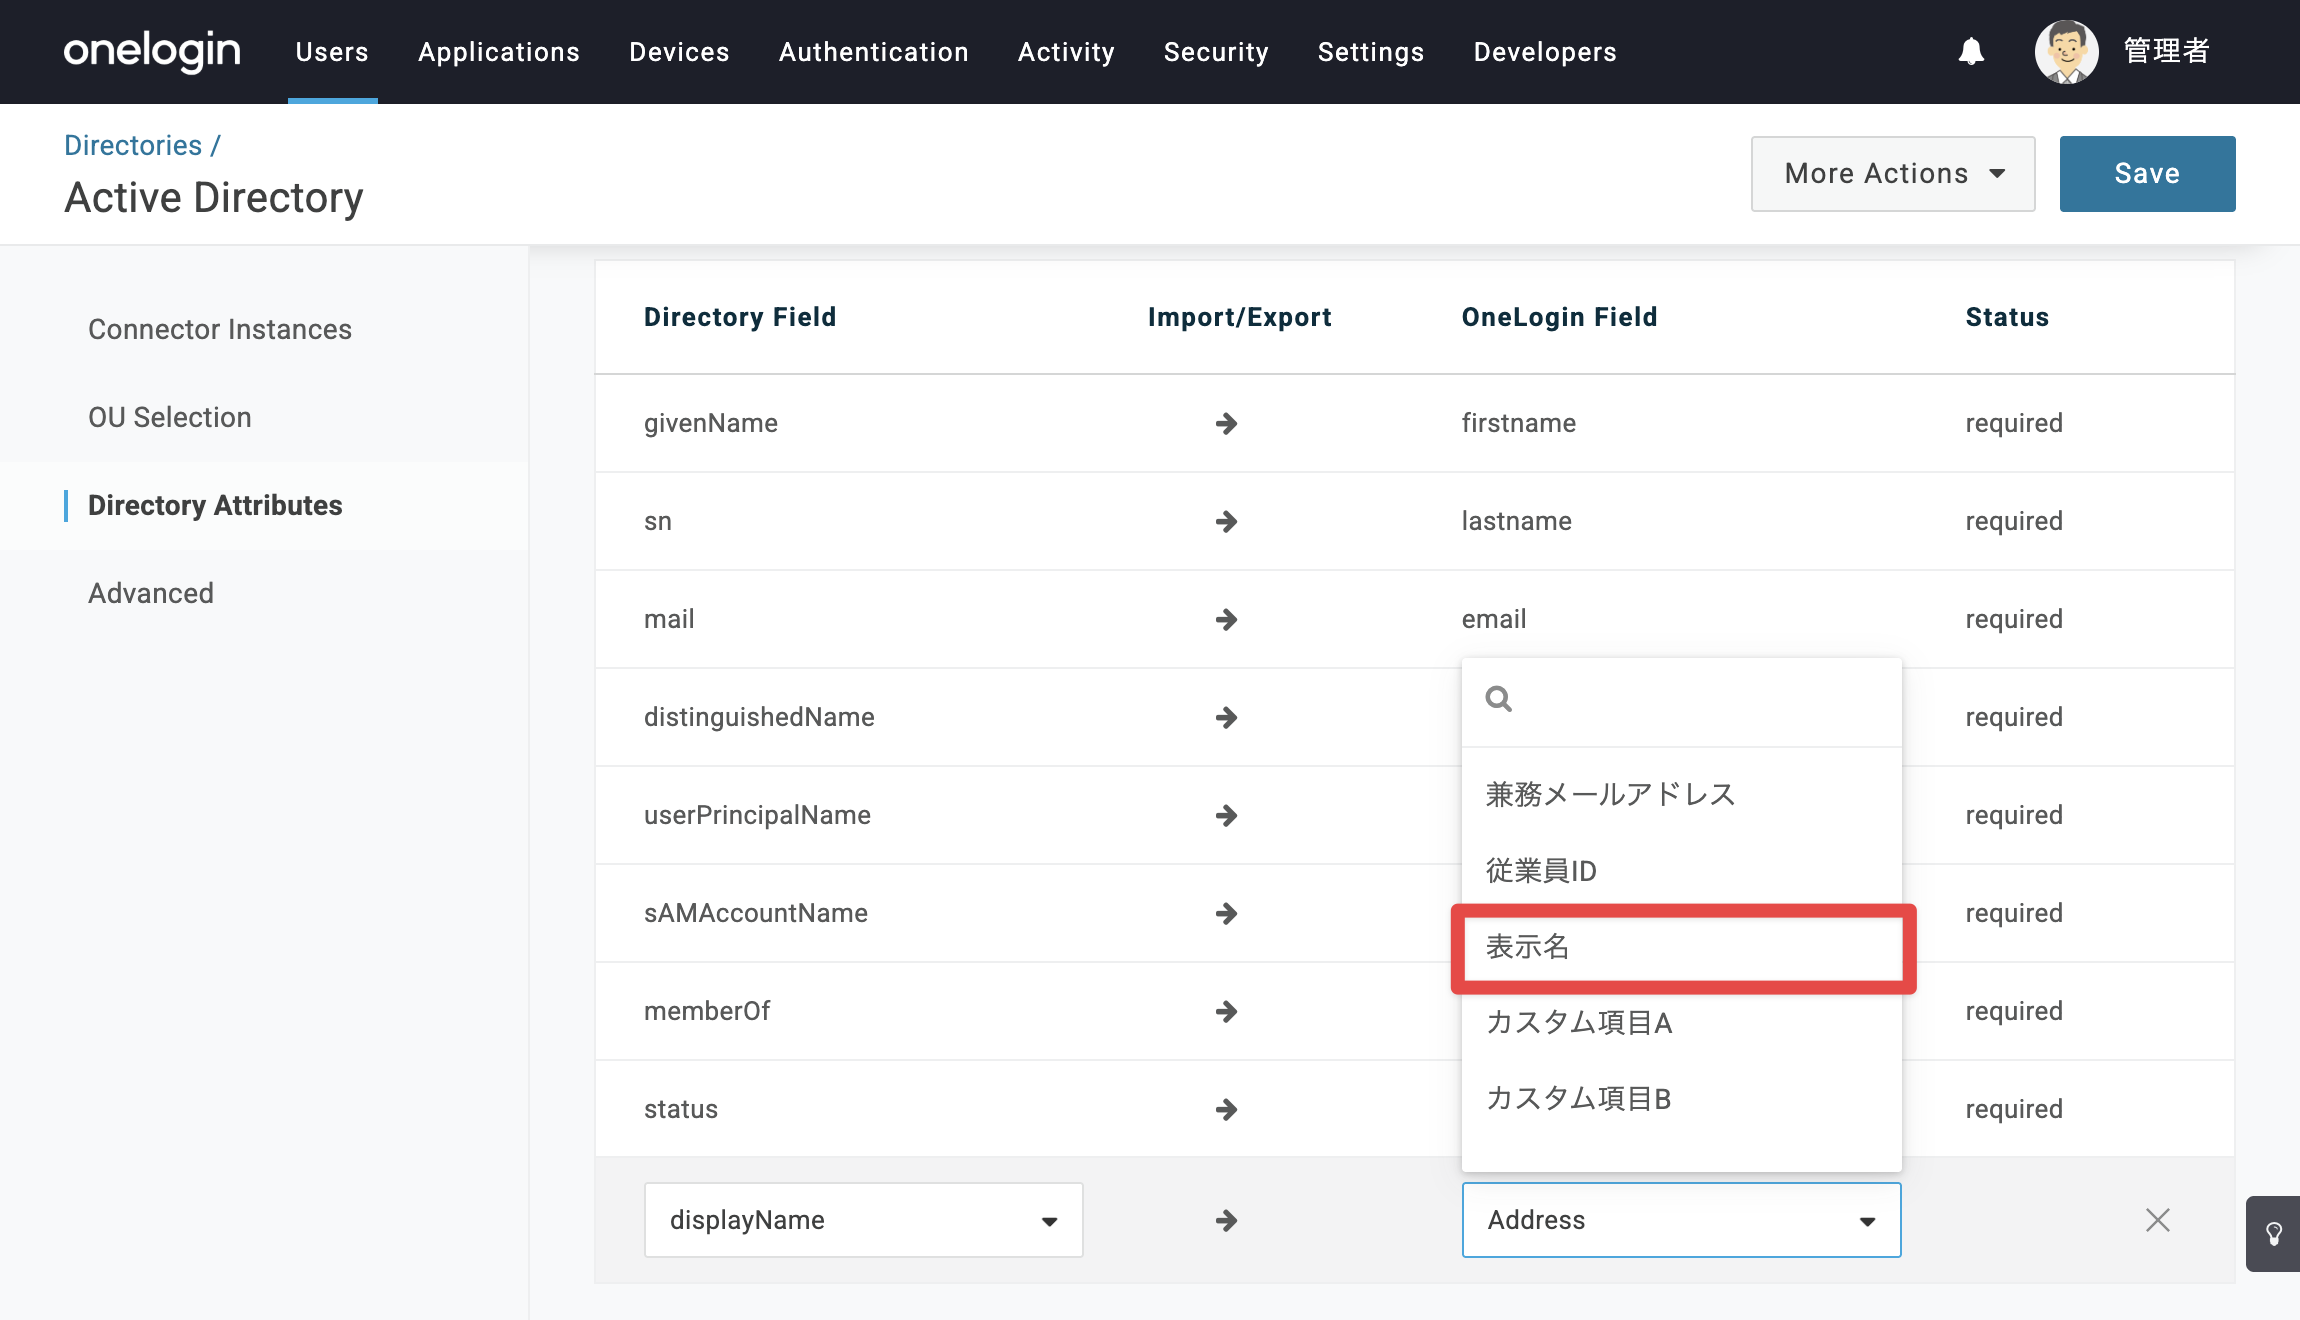Select Advanced in sidebar
This screenshot has height=1320, width=2300.
(x=151, y=594)
